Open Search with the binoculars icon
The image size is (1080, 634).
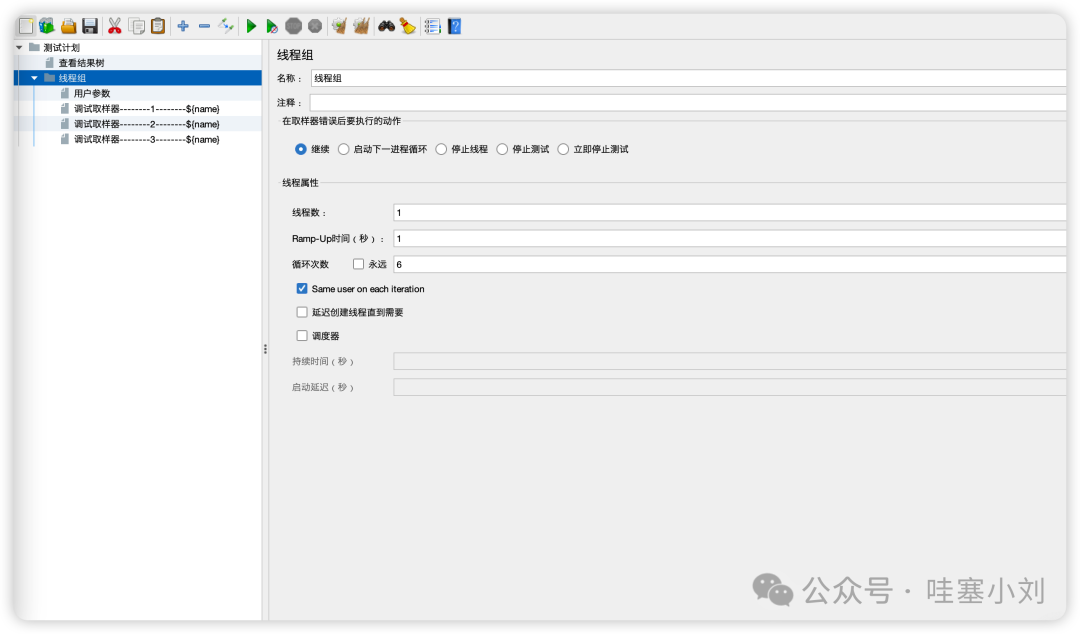pyautogui.click(x=386, y=26)
